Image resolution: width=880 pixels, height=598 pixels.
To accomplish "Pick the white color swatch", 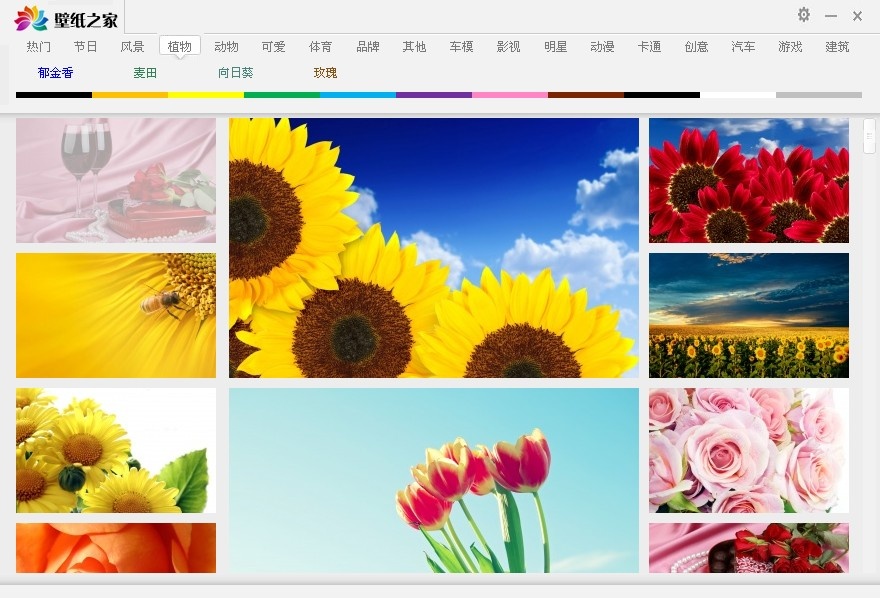I will (x=738, y=95).
